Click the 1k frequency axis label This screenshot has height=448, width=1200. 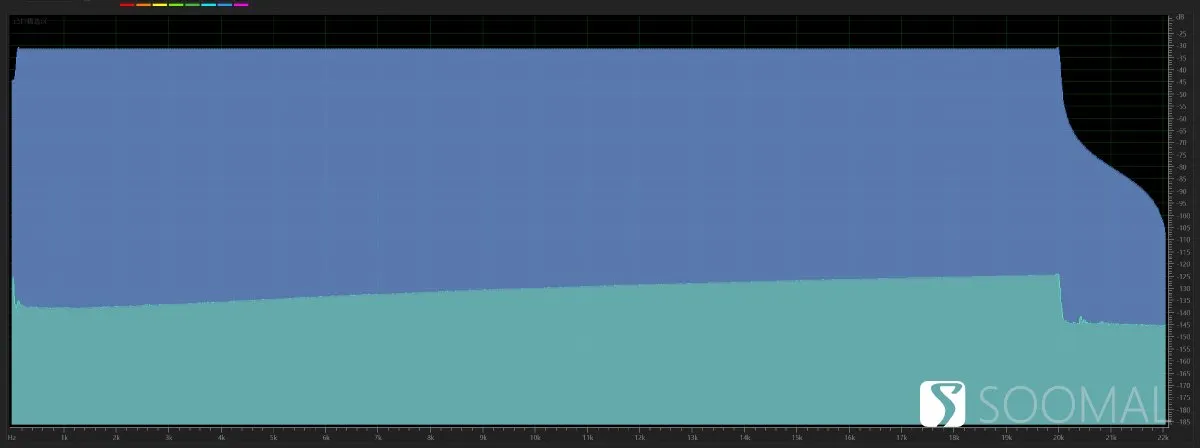pos(64,437)
